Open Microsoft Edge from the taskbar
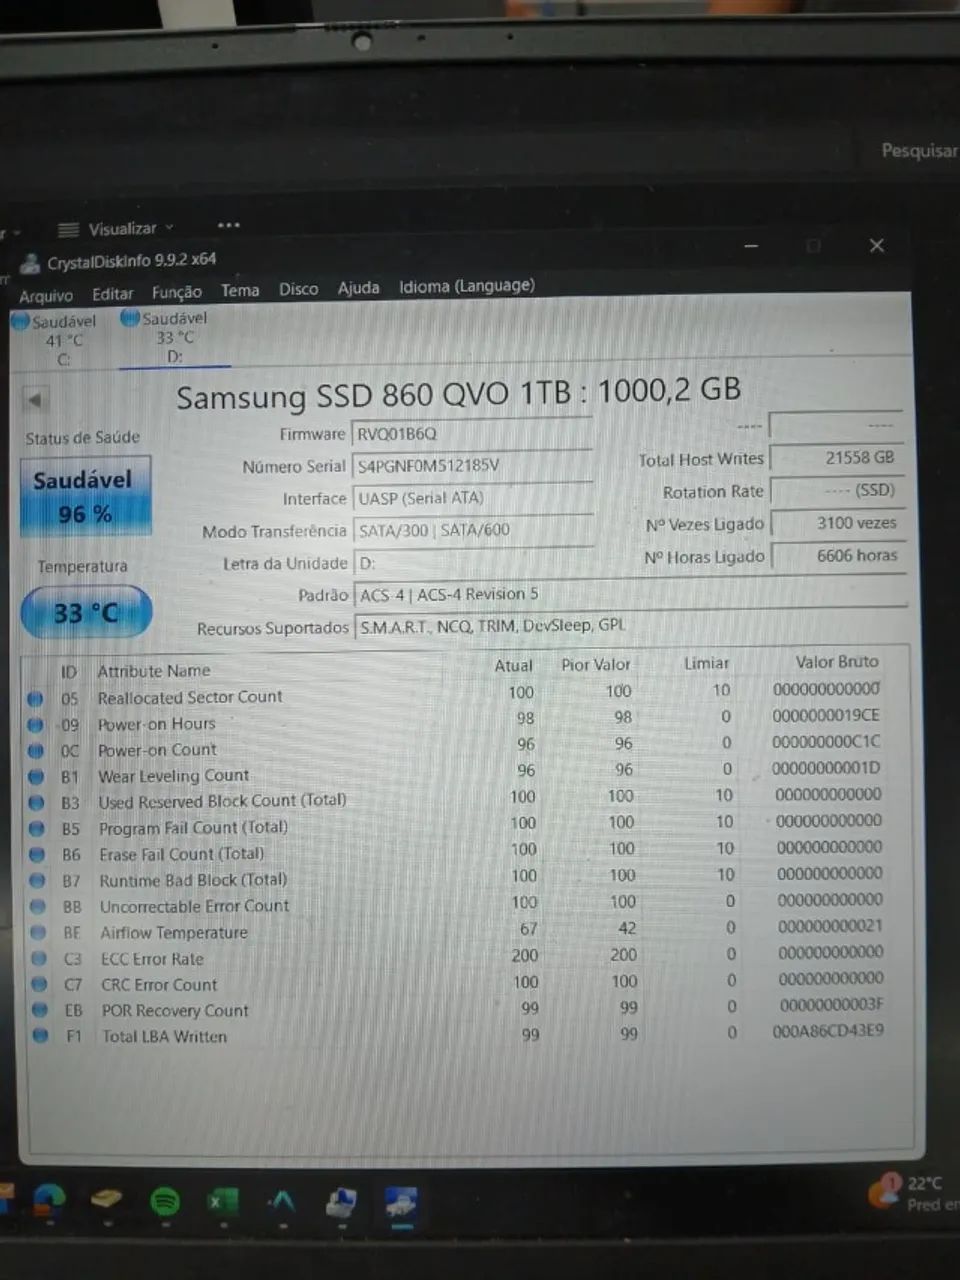Screen dimensions: 960x1280 coord(48,1199)
